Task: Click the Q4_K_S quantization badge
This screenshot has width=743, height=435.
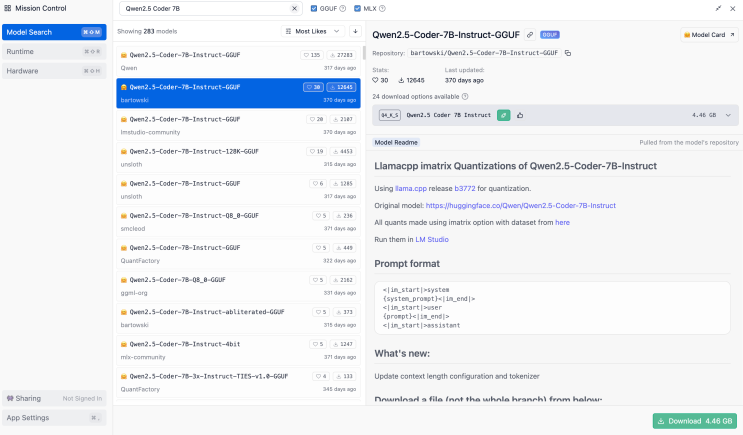Action: point(390,115)
